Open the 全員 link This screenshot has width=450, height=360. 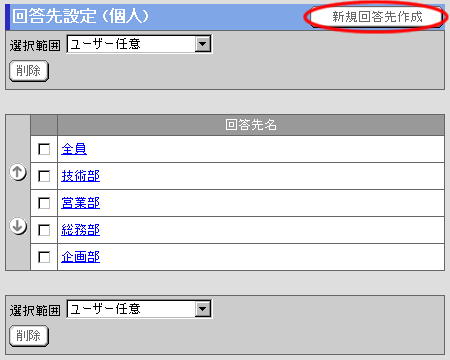[x=74, y=149]
